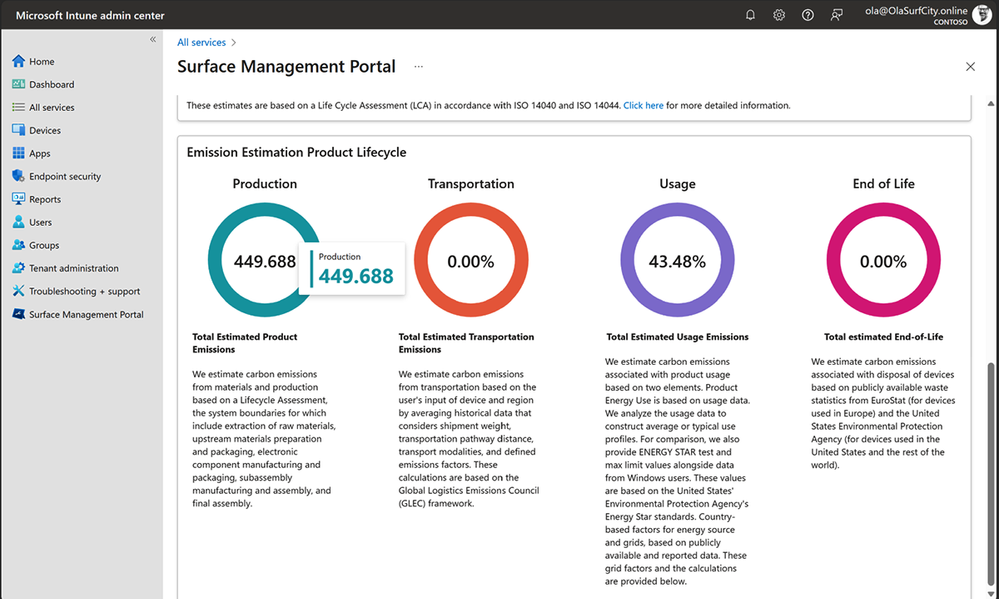Open account ola@OlaSurfCity.online label

pyautogui.click(x=916, y=10)
